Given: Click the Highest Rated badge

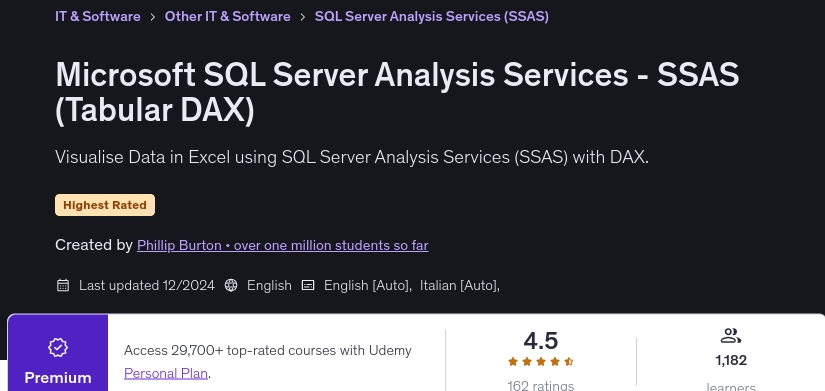Looking at the screenshot, I should click(x=105, y=205).
